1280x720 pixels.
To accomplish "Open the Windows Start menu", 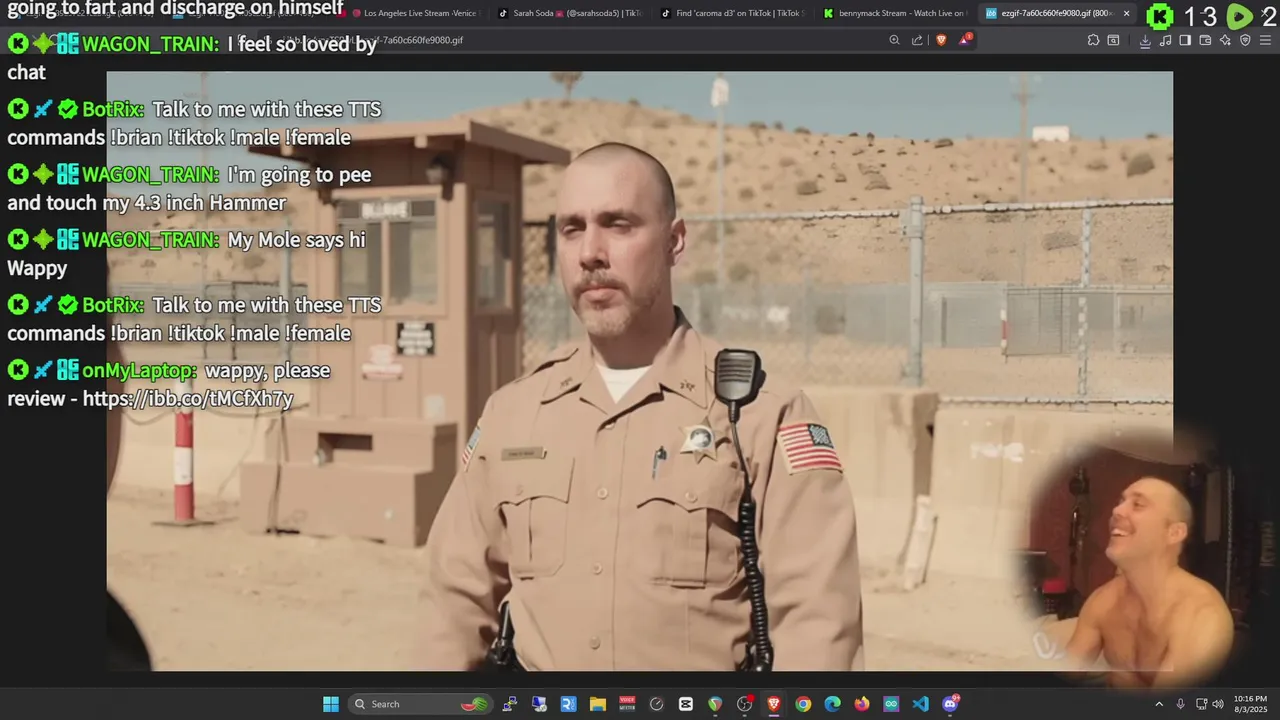I will point(330,704).
